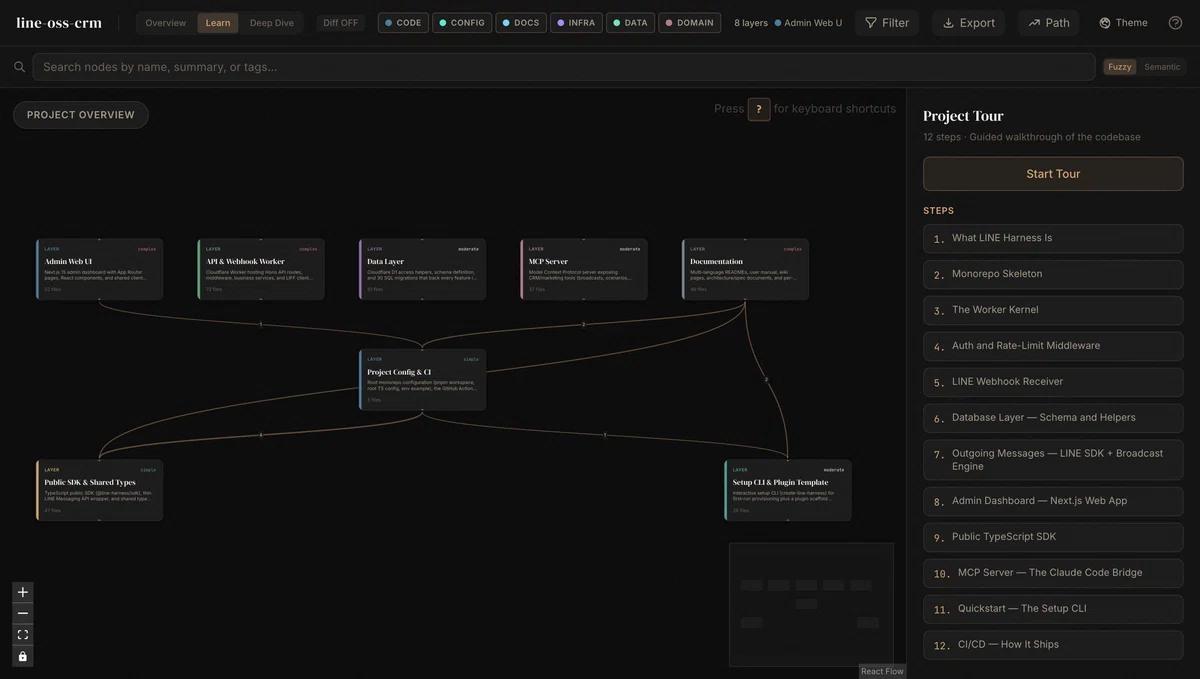Image resolution: width=1200 pixels, height=679 pixels.
Task: Open Project Overview button
Action: [x=81, y=115]
